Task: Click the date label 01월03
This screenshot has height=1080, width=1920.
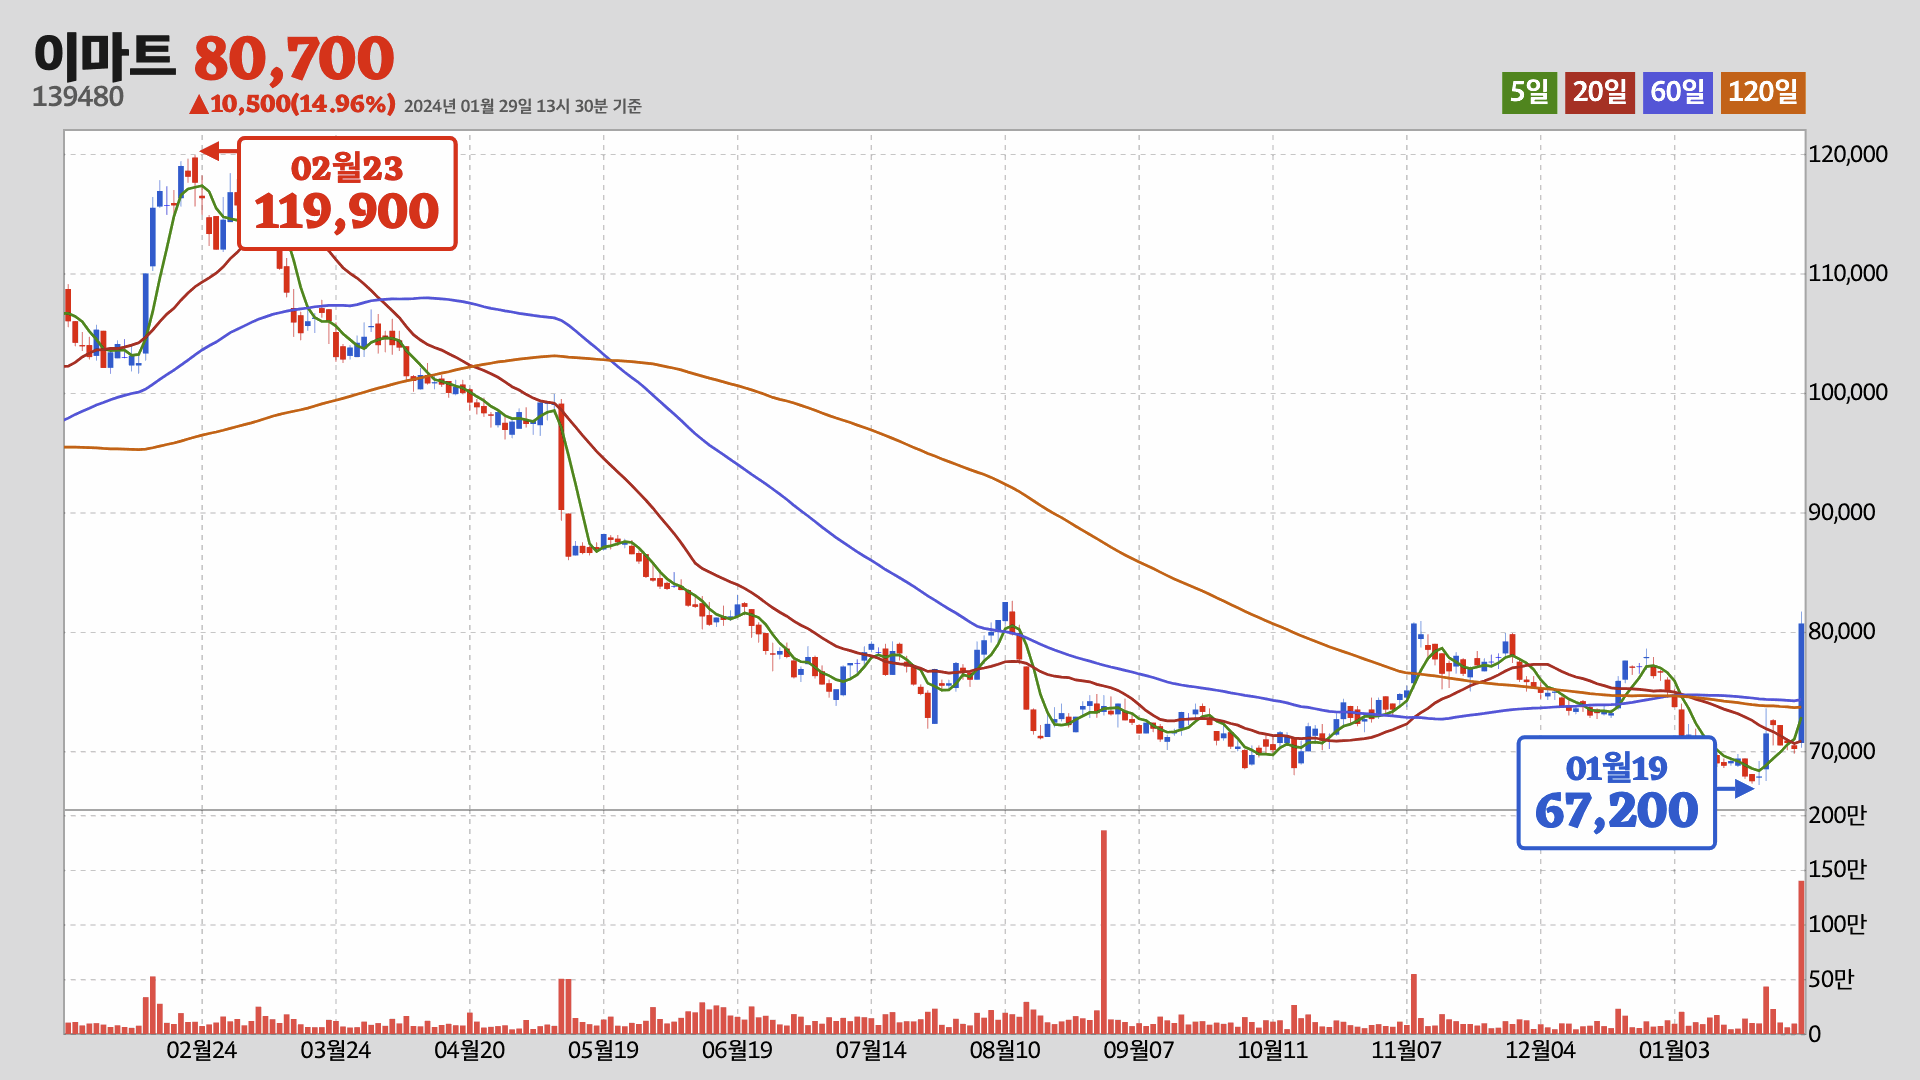Action: (1674, 1050)
